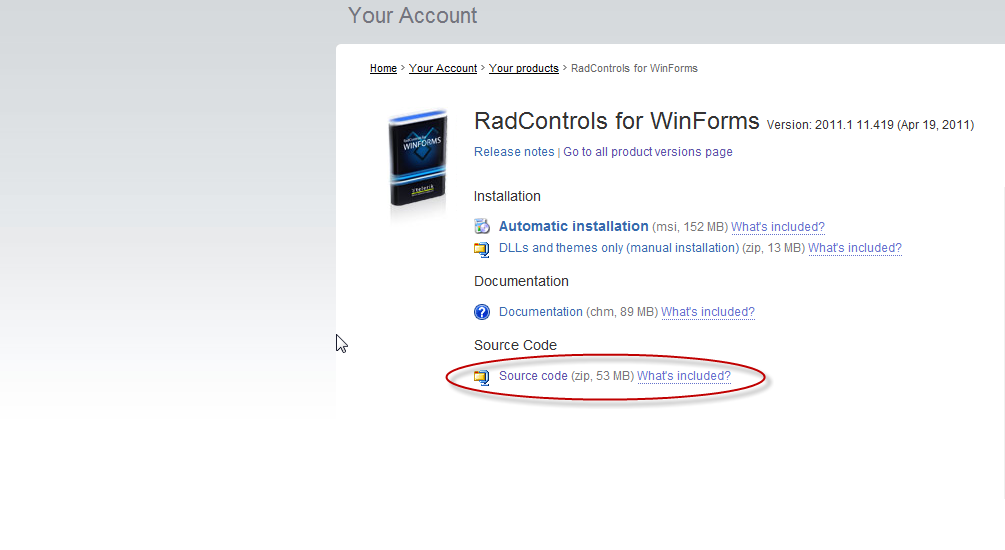Click the zip icon beside Source code
The width and height of the screenshot is (1005, 550).
pos(482,377)
